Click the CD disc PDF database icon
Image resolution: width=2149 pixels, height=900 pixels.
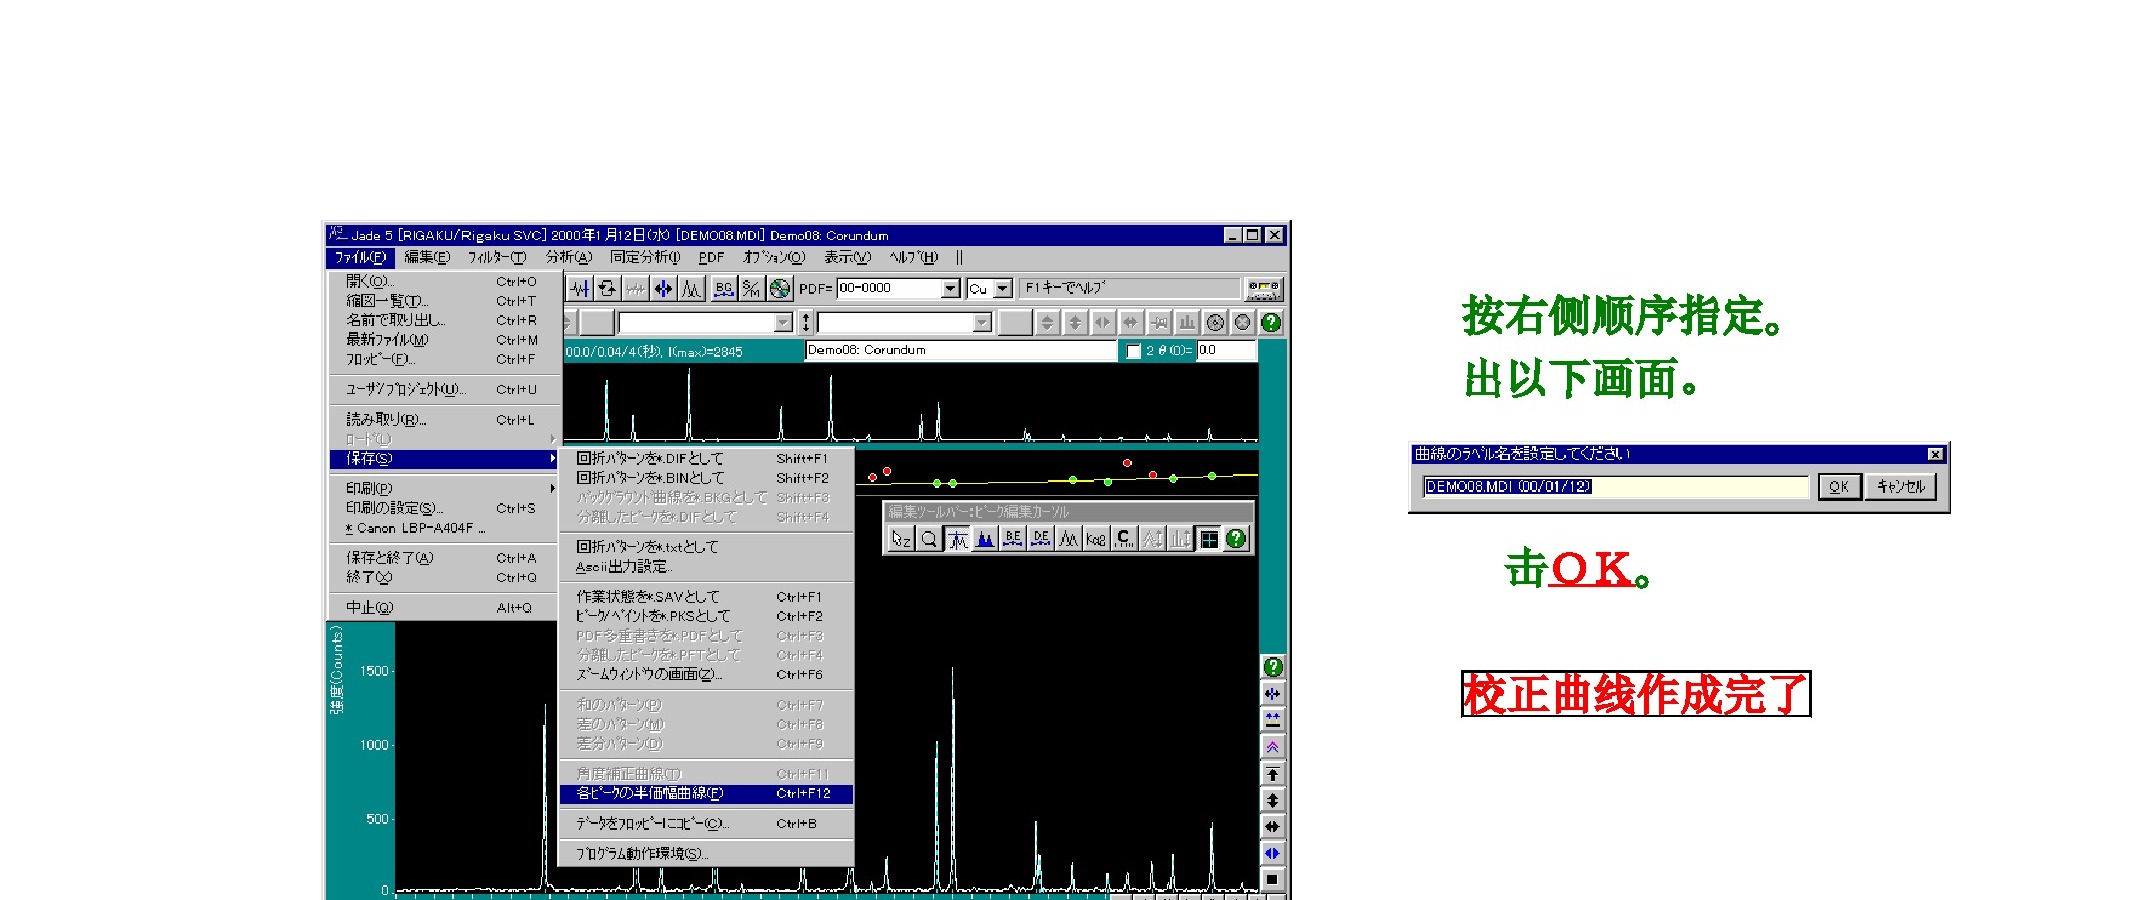[780, 289]
